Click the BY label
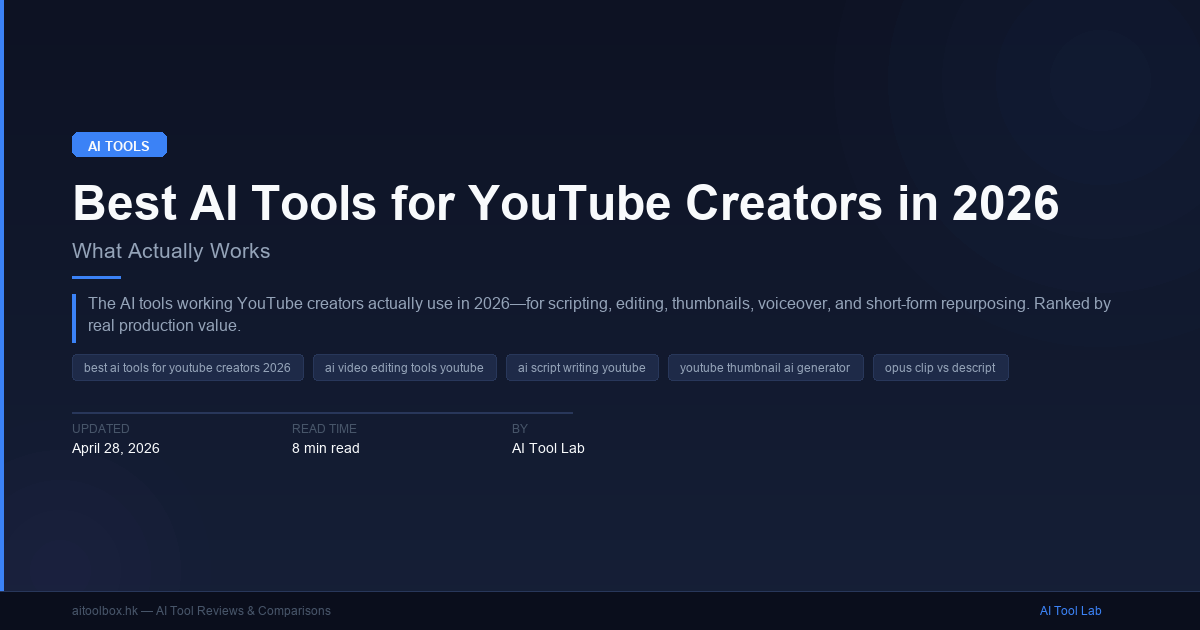1200x630 pixels. 520,429
